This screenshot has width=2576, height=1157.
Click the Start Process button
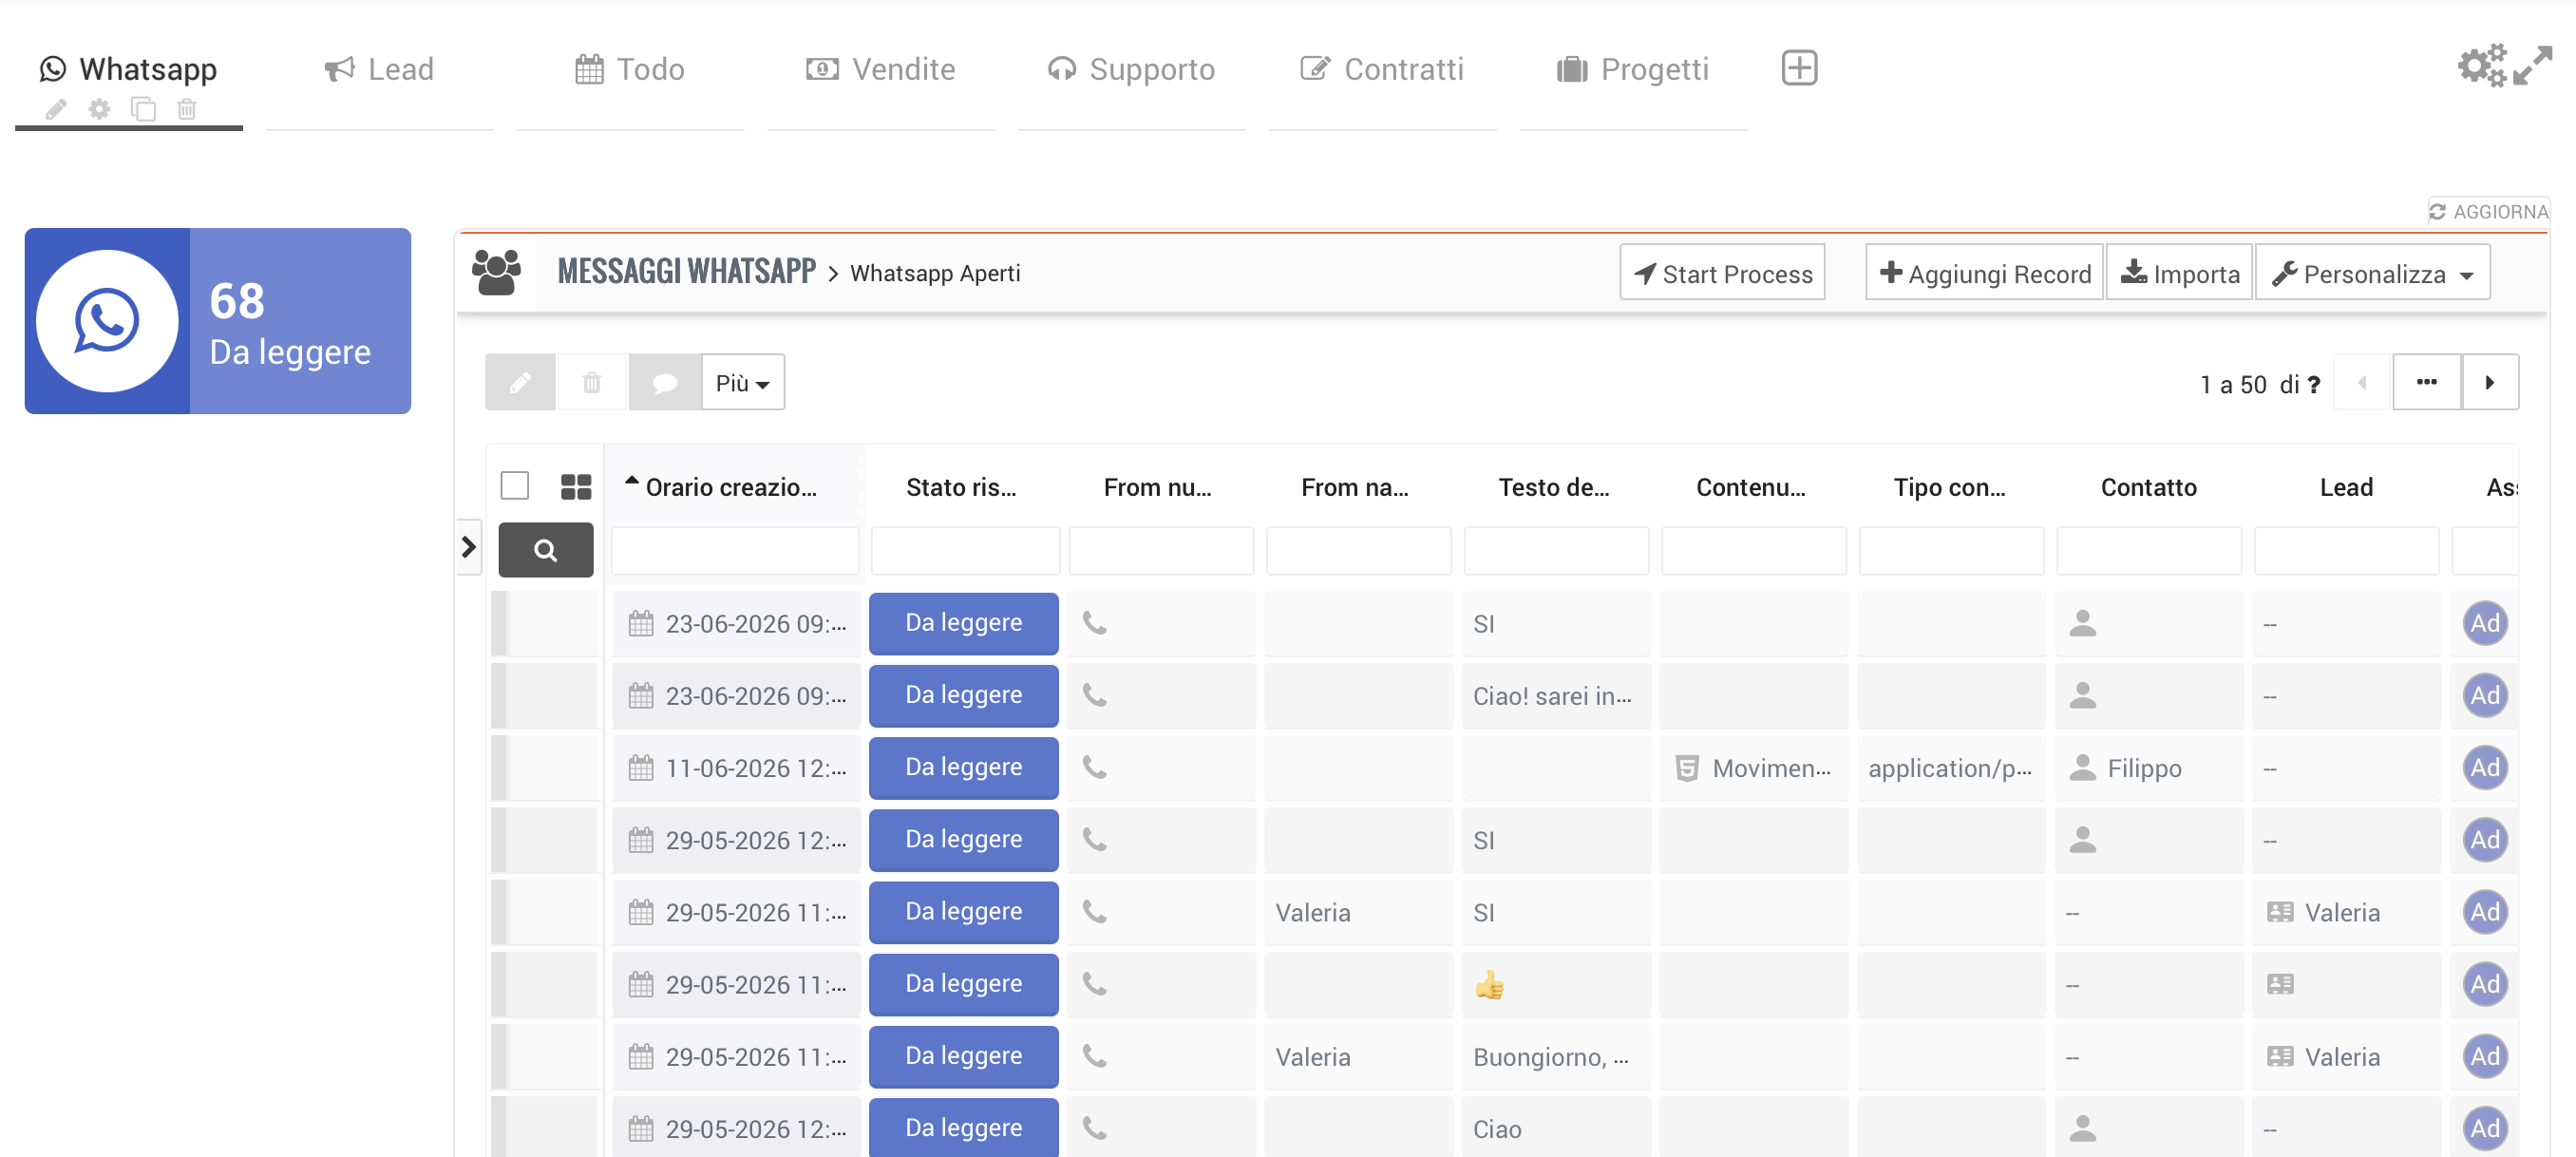point(1723,273)
